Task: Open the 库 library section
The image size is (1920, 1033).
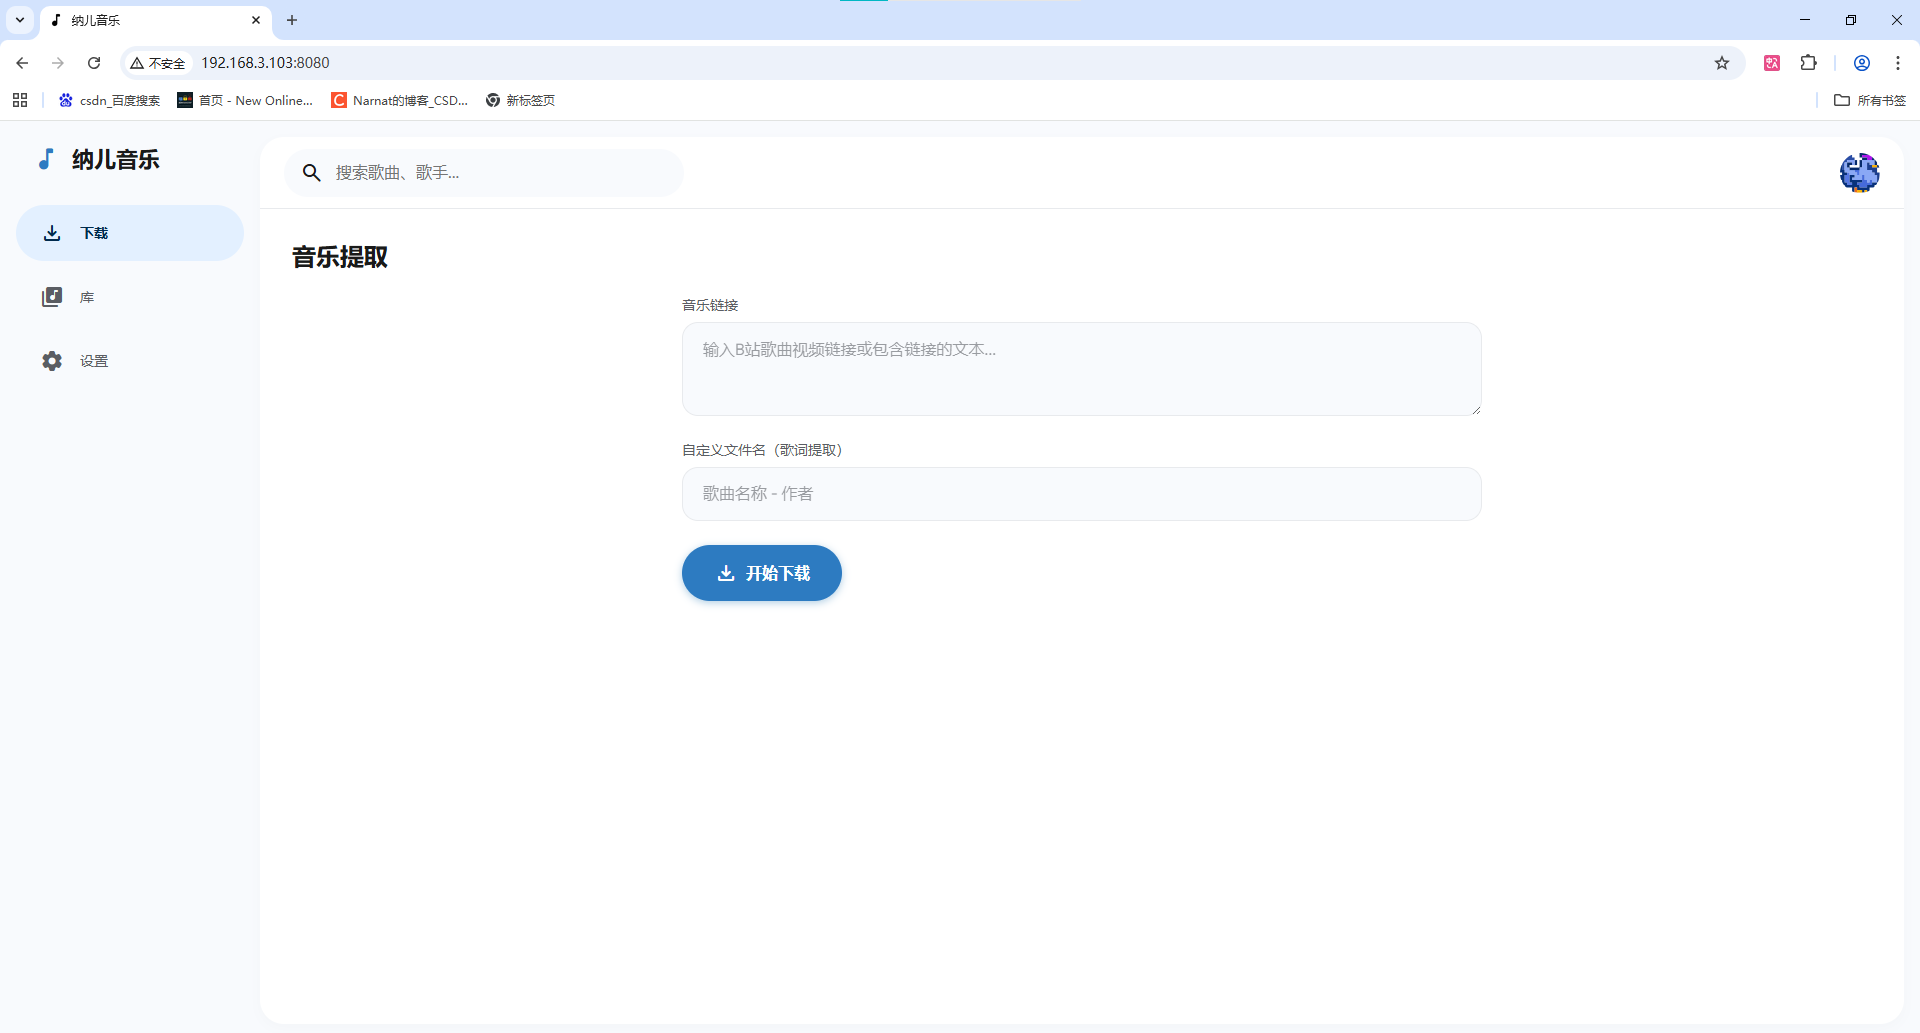Action: pyautogui.click(x=130, y=297)
